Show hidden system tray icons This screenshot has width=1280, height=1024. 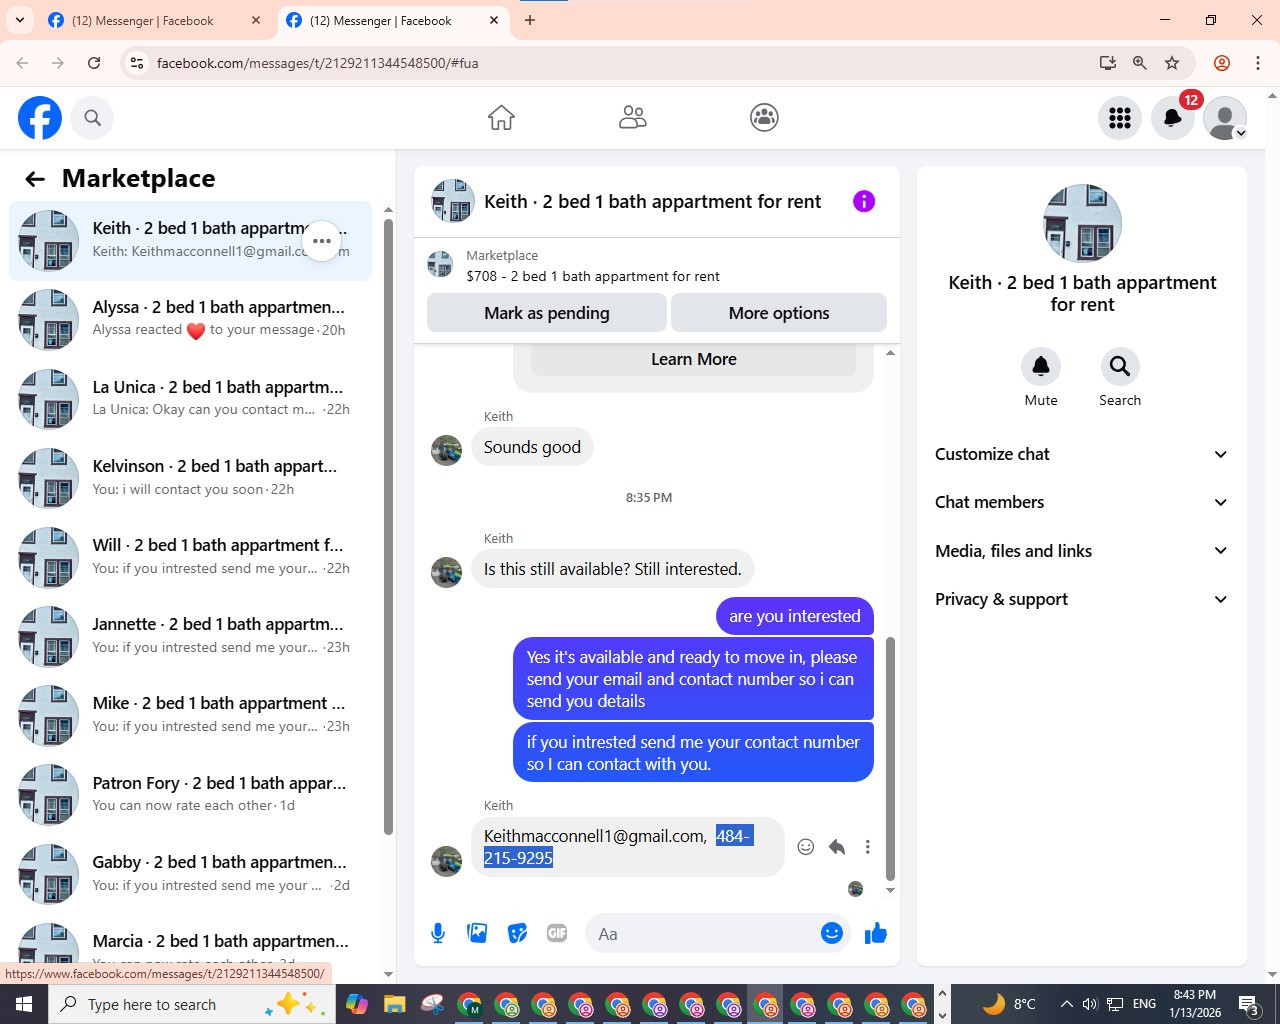tap(1067, 1004)
